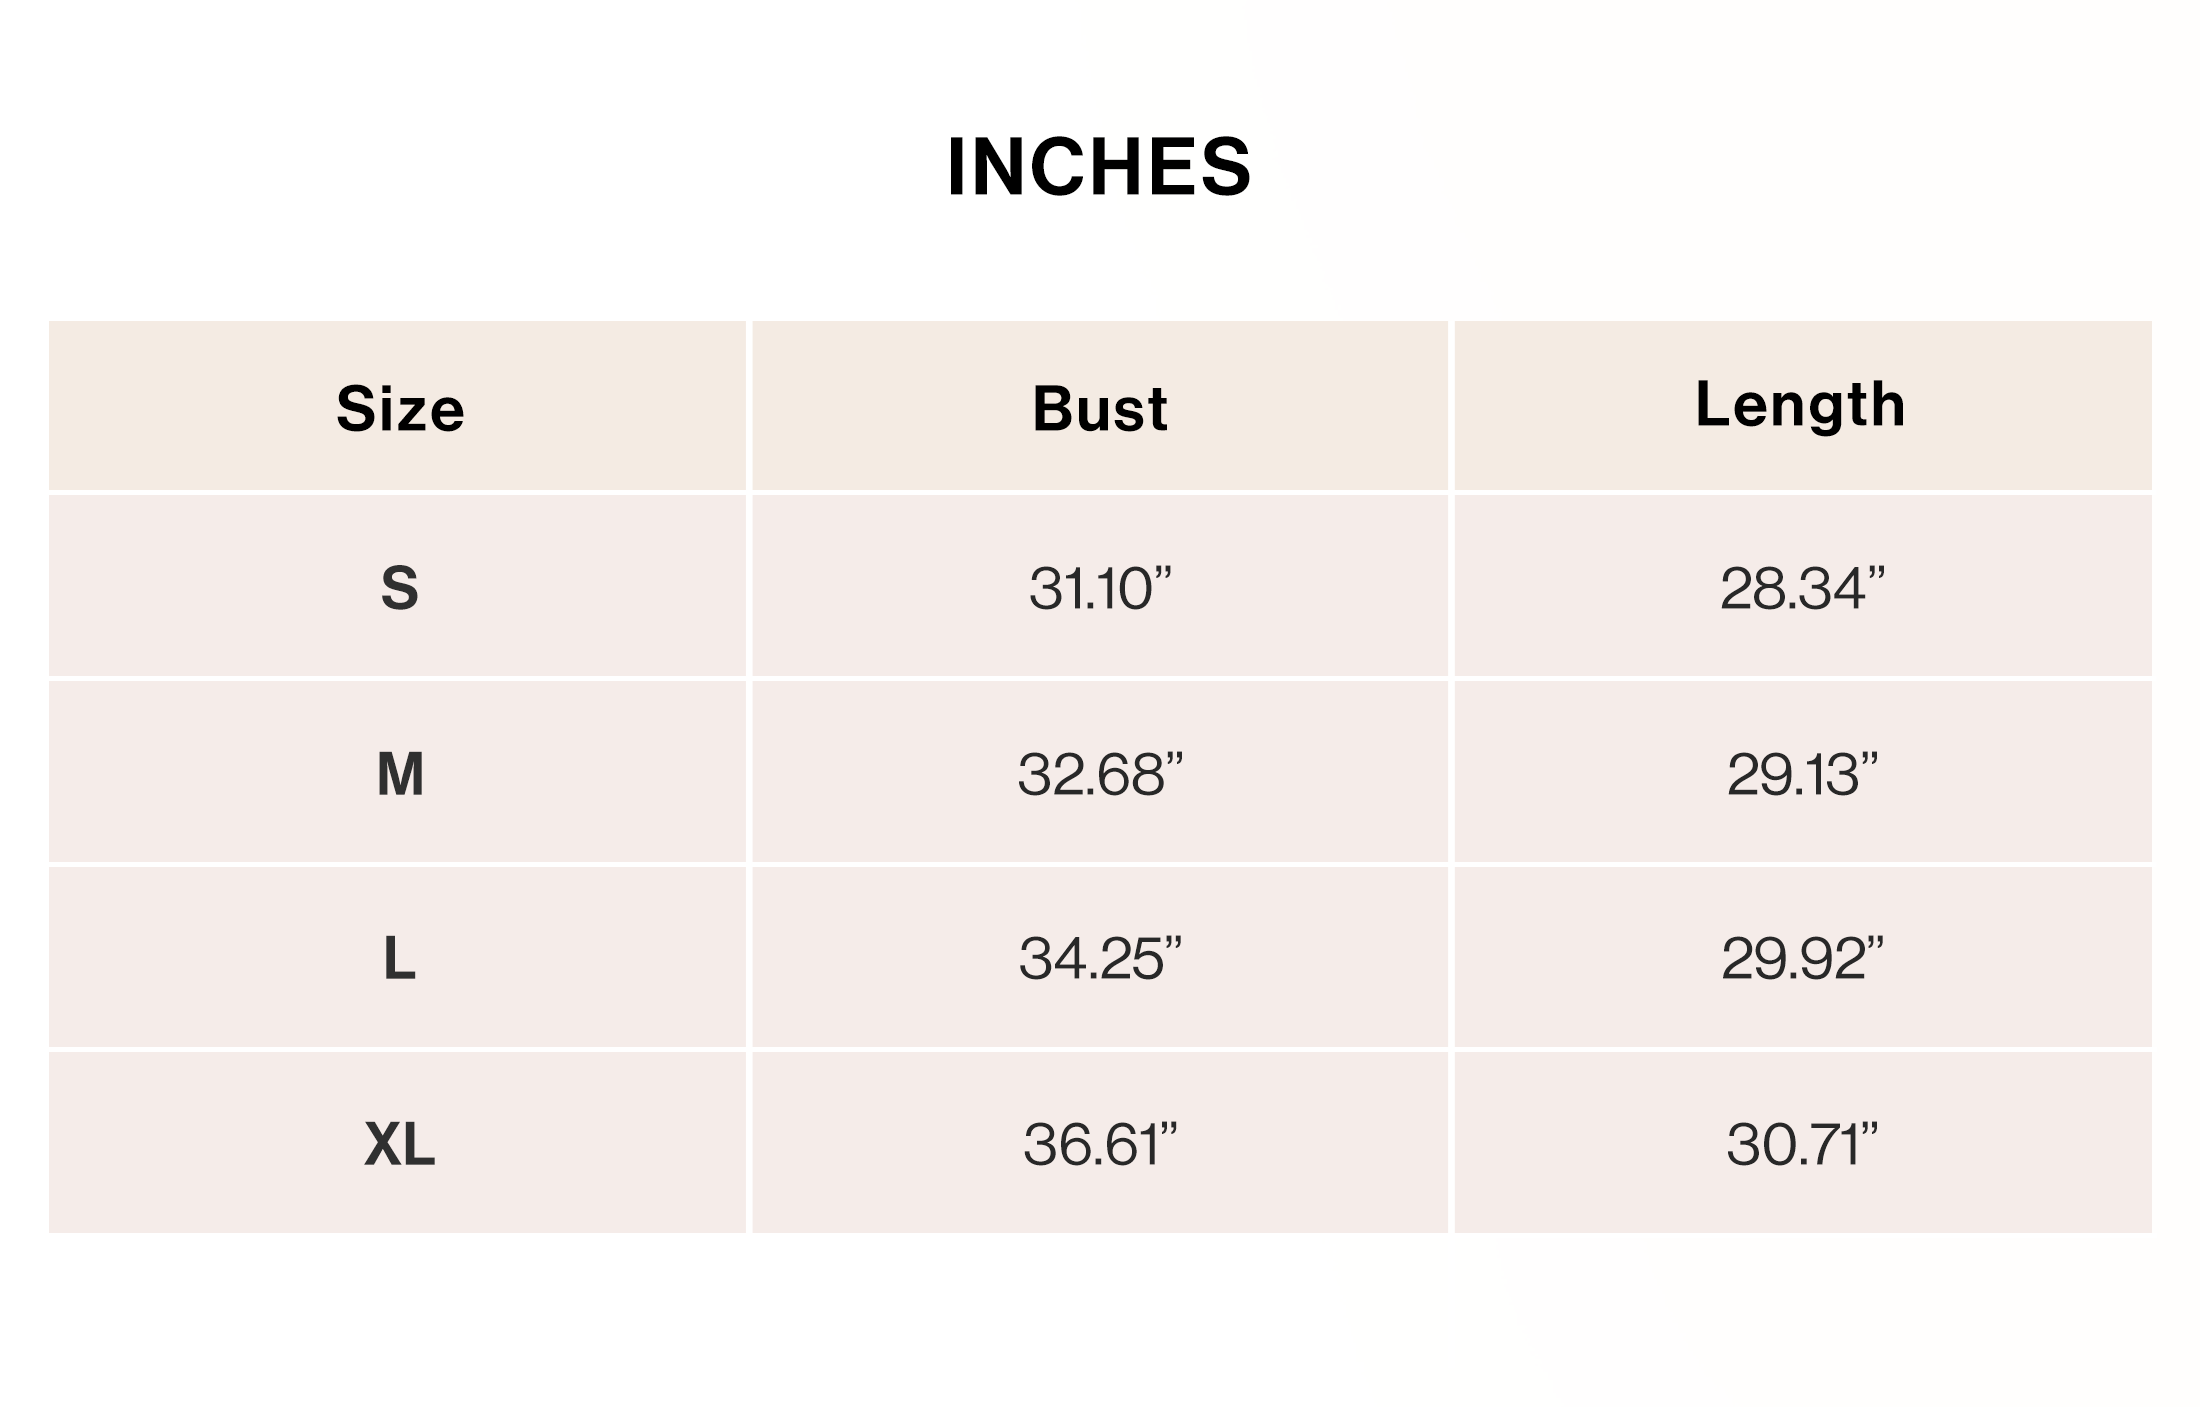The width and height of the screenshot is (2200, 1407).
Task: Click the XL size cell
Action: tap(397, 1143)
